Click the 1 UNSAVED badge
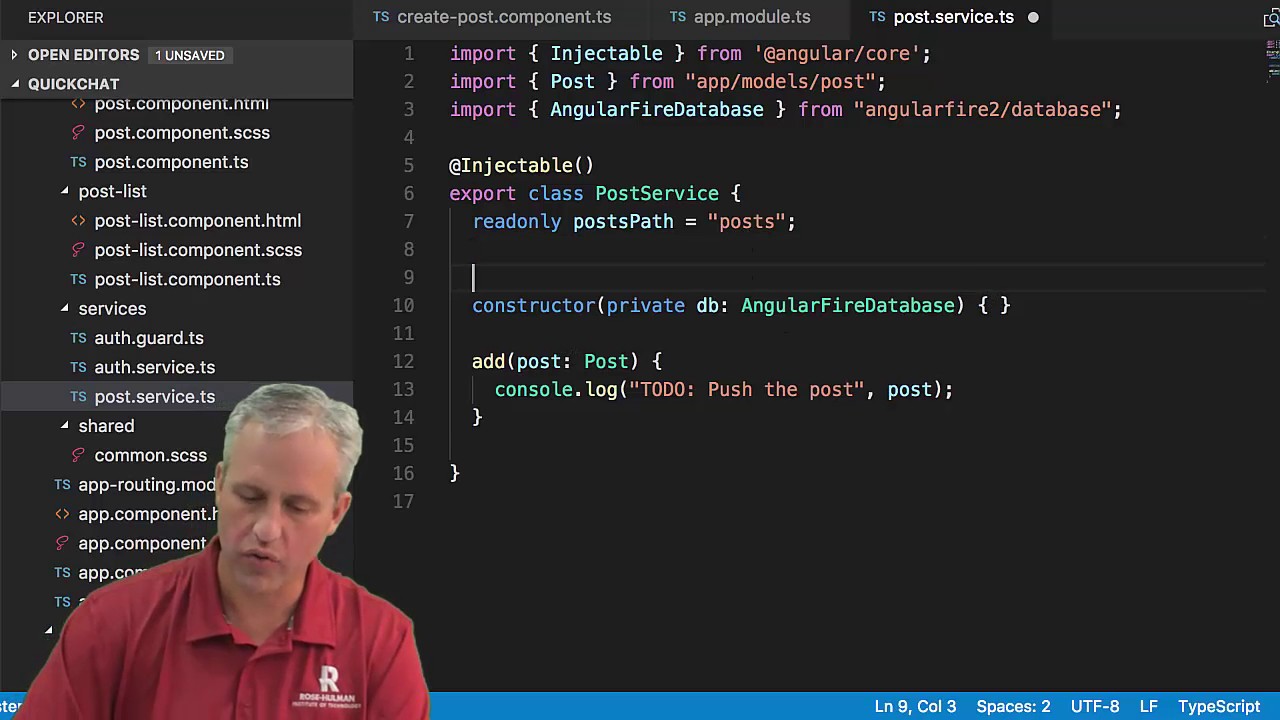 point(189,55)
